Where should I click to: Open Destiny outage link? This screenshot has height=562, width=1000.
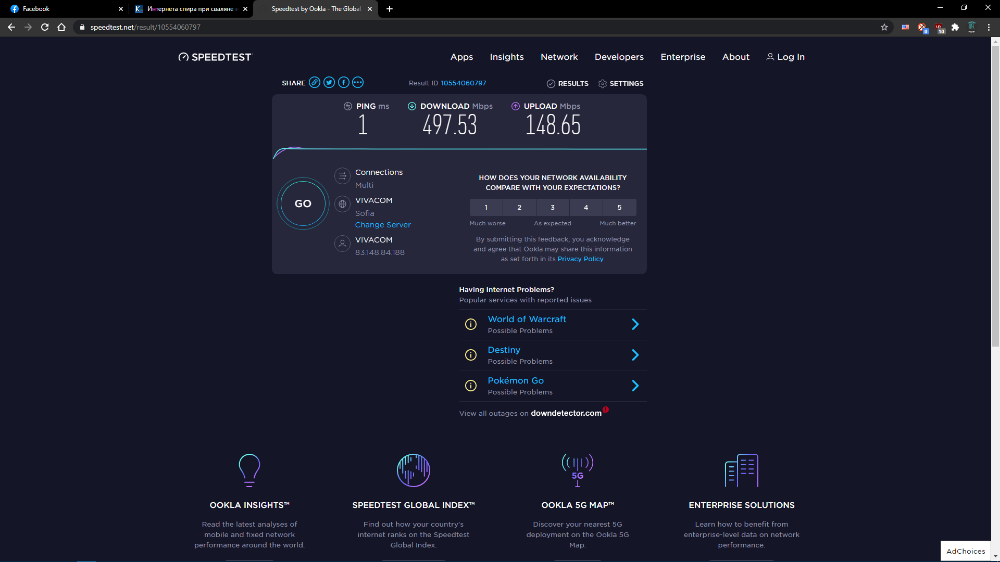click(504, 350)
